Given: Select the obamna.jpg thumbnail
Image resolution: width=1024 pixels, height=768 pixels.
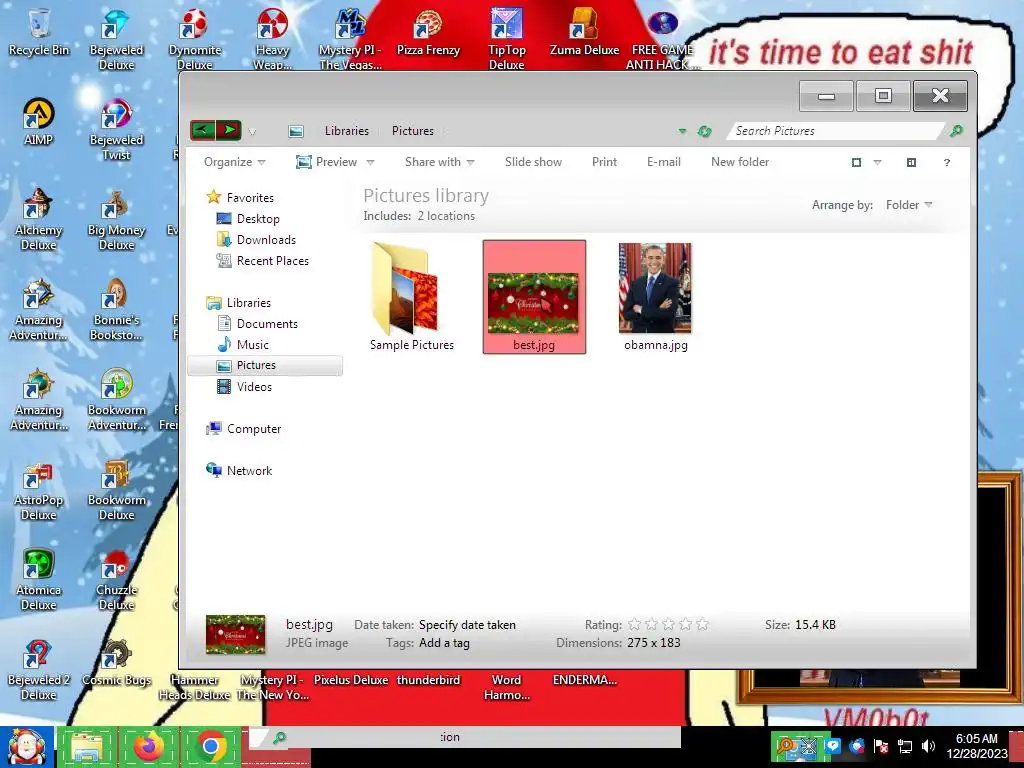Looking at the screenshot, I should click(656, 297).
